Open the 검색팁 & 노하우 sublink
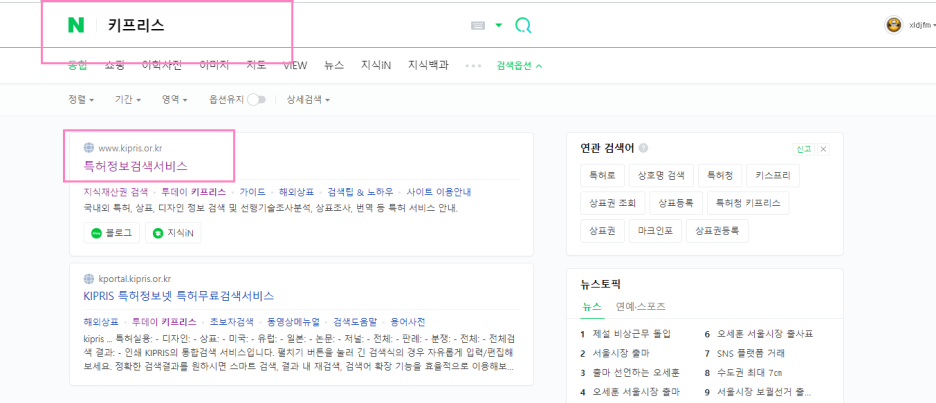 coord(361,192)
